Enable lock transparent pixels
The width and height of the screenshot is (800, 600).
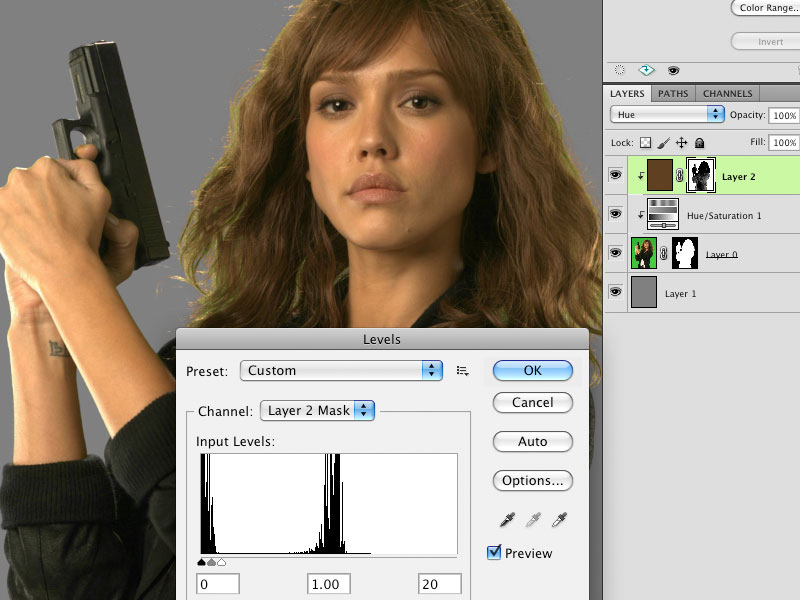646,143
